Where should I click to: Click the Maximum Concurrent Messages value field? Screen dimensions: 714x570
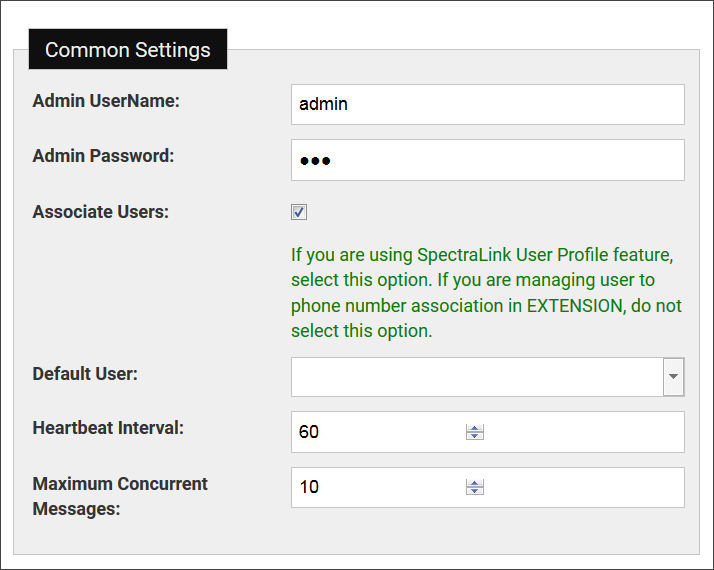coord(378,487)
